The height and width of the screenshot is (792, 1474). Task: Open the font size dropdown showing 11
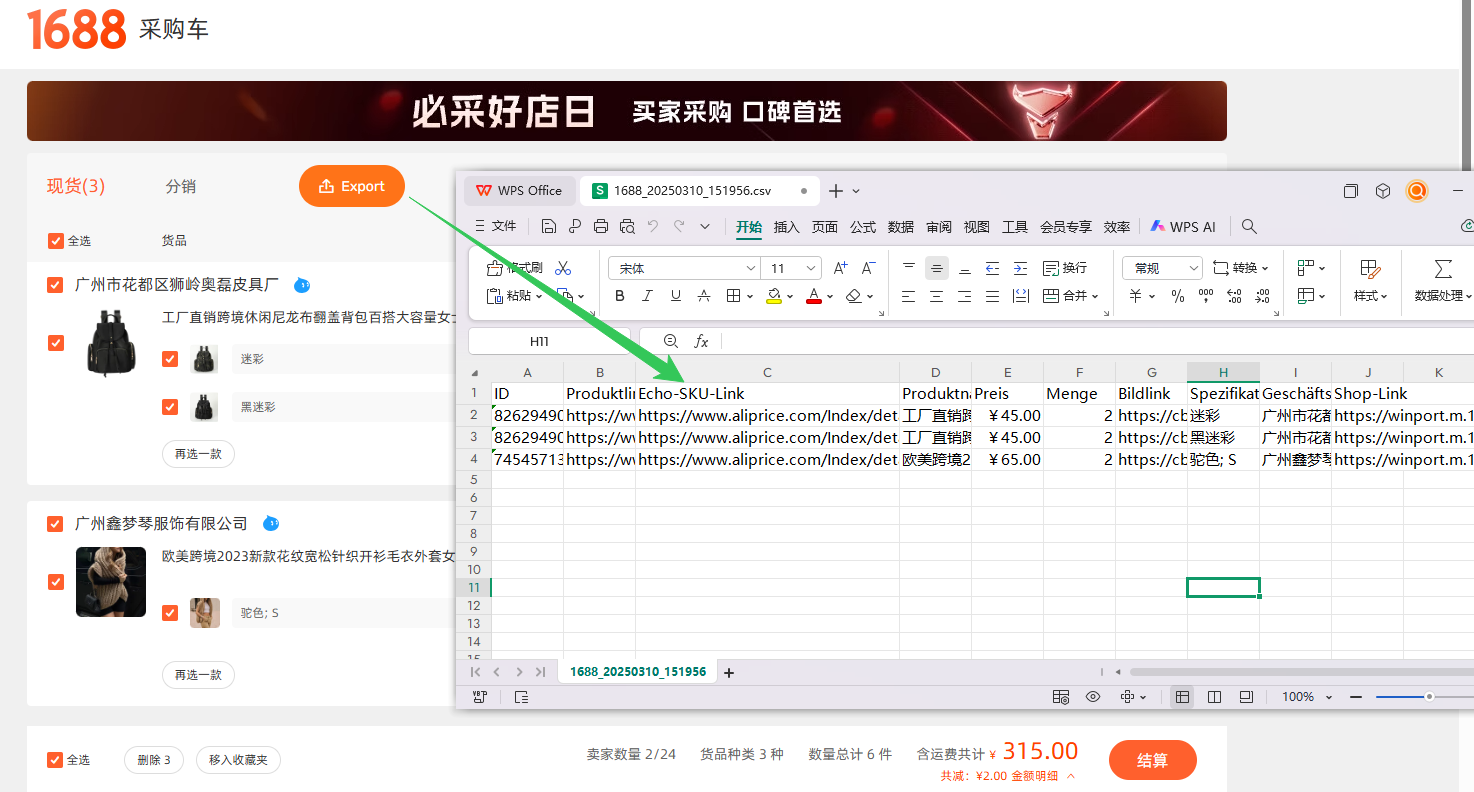pos(791,268)
